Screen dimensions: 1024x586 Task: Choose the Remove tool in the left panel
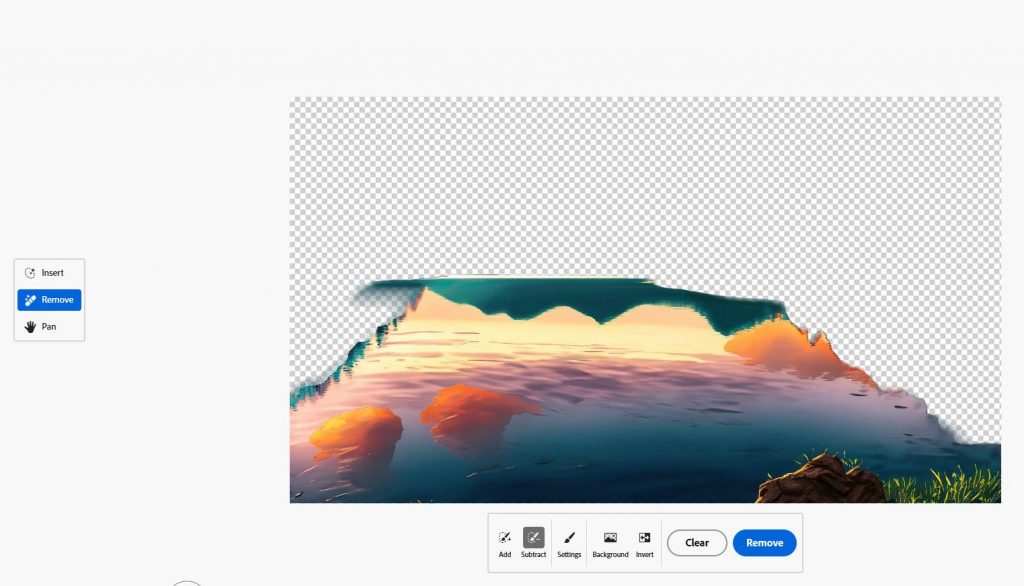(49, 300)
